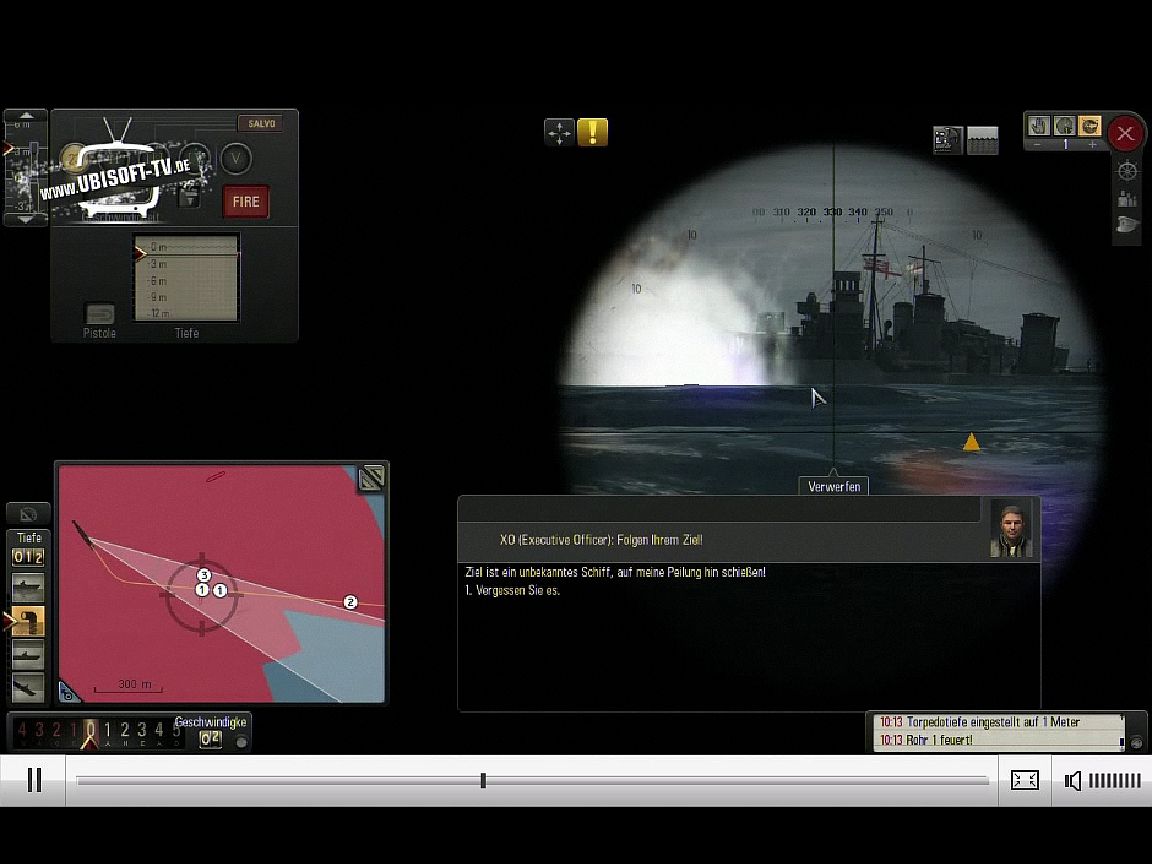
Task: Click the up arrow on the depth strip
Action: point(26,116)
